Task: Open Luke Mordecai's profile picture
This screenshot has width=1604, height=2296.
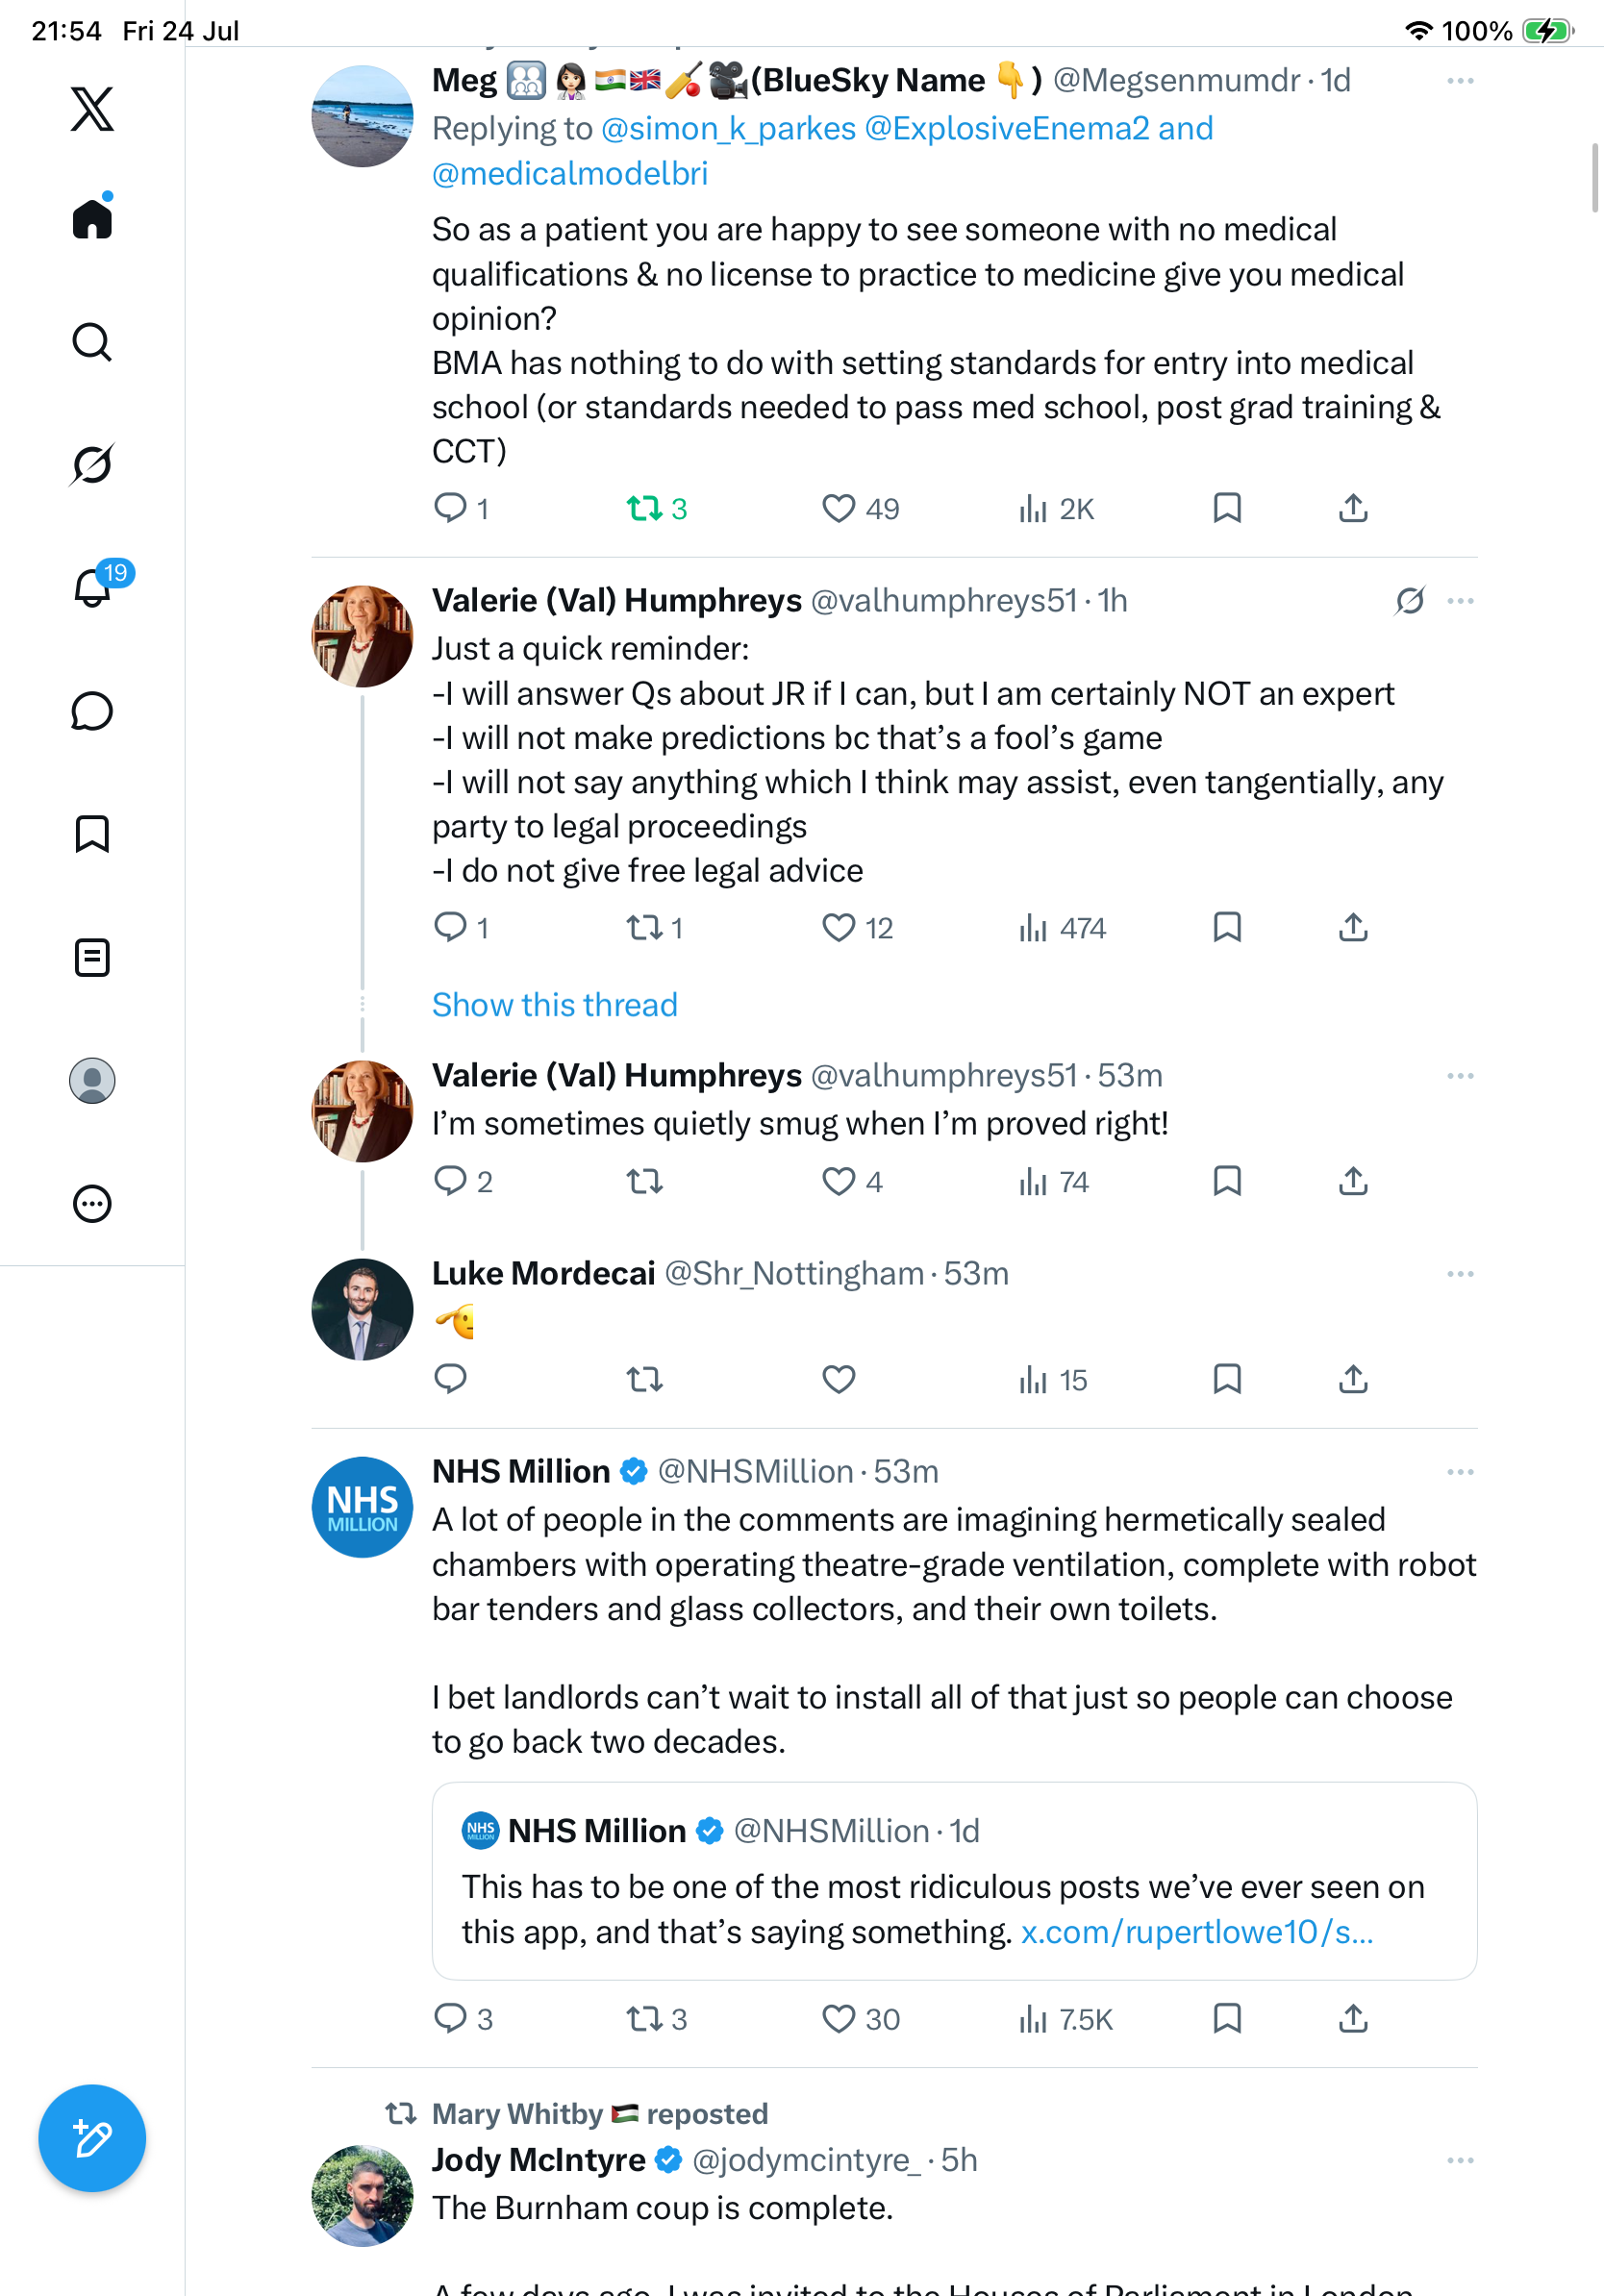Action: (362, 1309)
